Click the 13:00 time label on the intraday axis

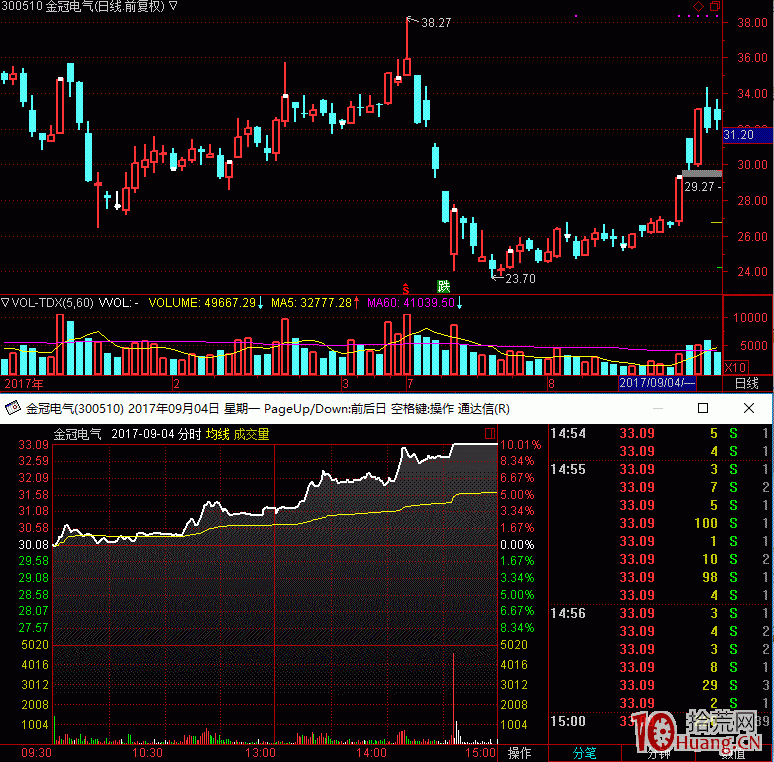260,753
